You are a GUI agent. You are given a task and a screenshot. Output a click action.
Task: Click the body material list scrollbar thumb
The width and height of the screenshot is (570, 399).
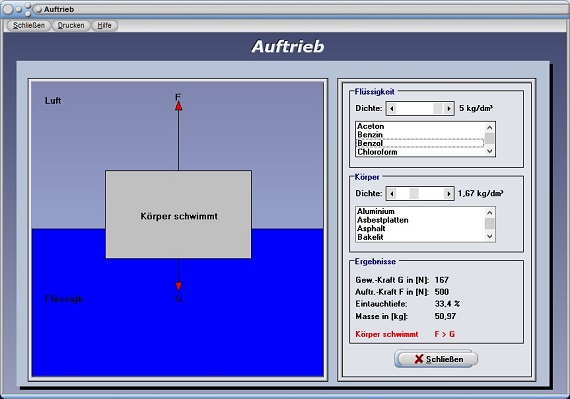(490, 223)
